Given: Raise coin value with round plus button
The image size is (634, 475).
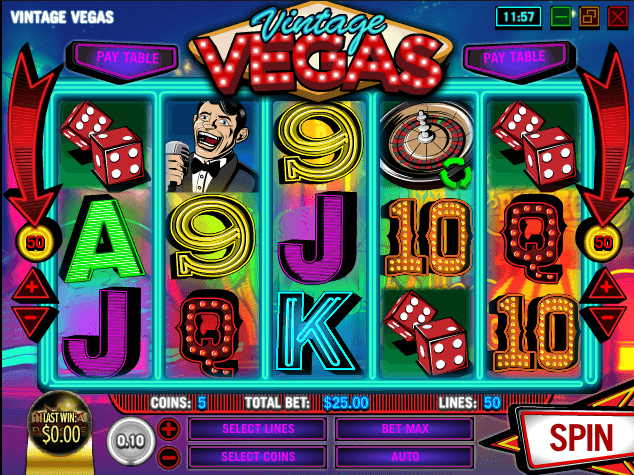Looking at the screenshot, I should coord(169,429).
